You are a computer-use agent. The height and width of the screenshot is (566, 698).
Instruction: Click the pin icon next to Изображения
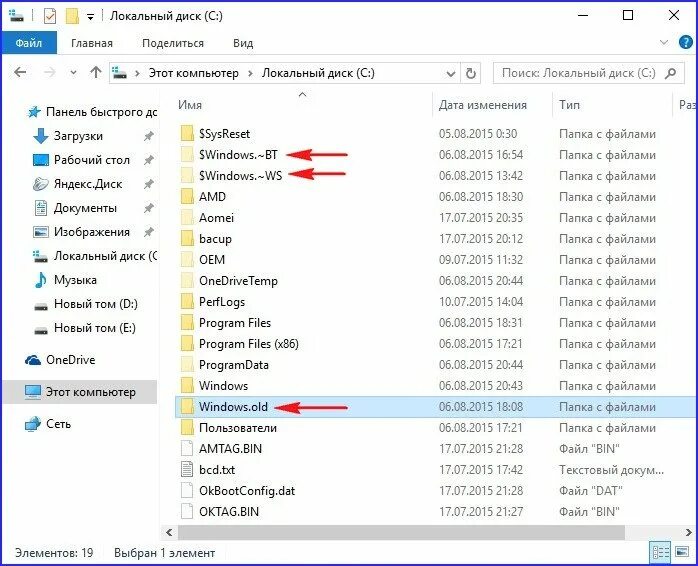click(149, 232)
